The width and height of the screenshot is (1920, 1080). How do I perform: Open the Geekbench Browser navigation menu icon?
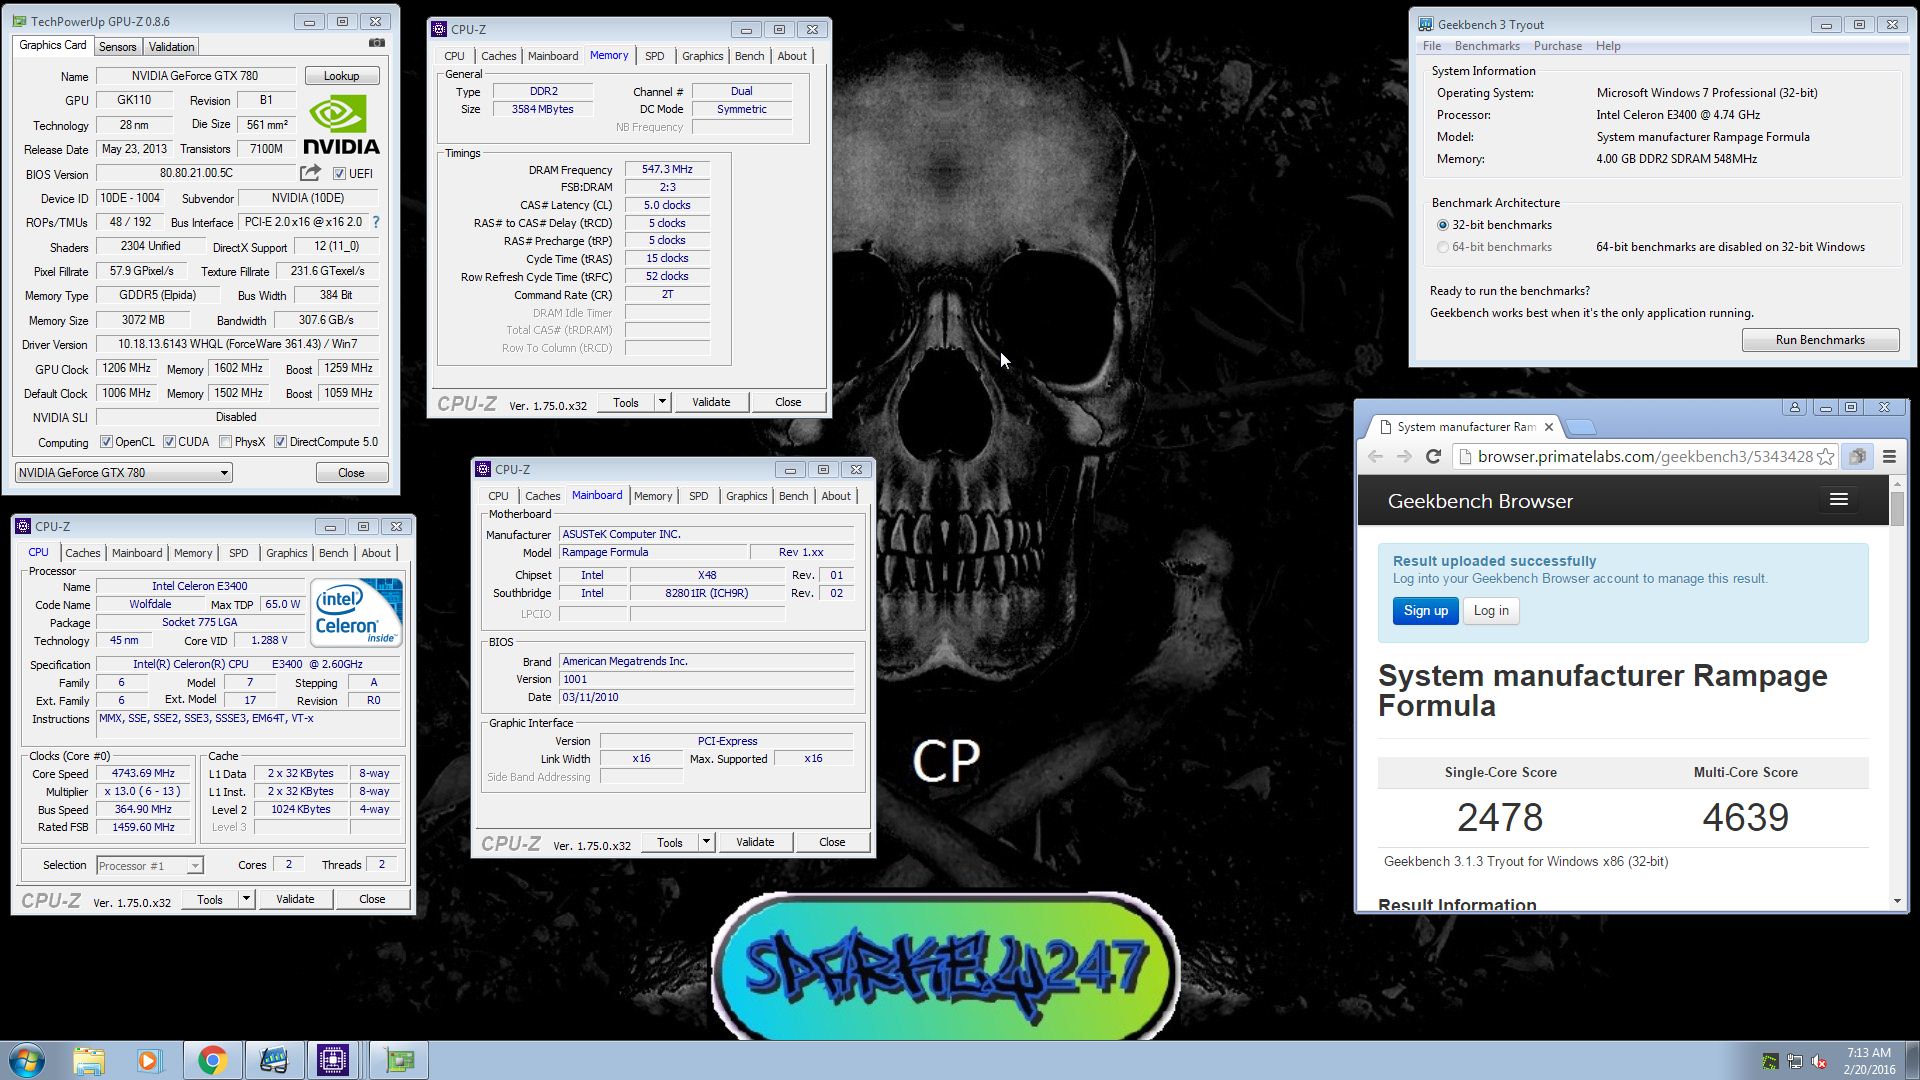(1838, 500)
